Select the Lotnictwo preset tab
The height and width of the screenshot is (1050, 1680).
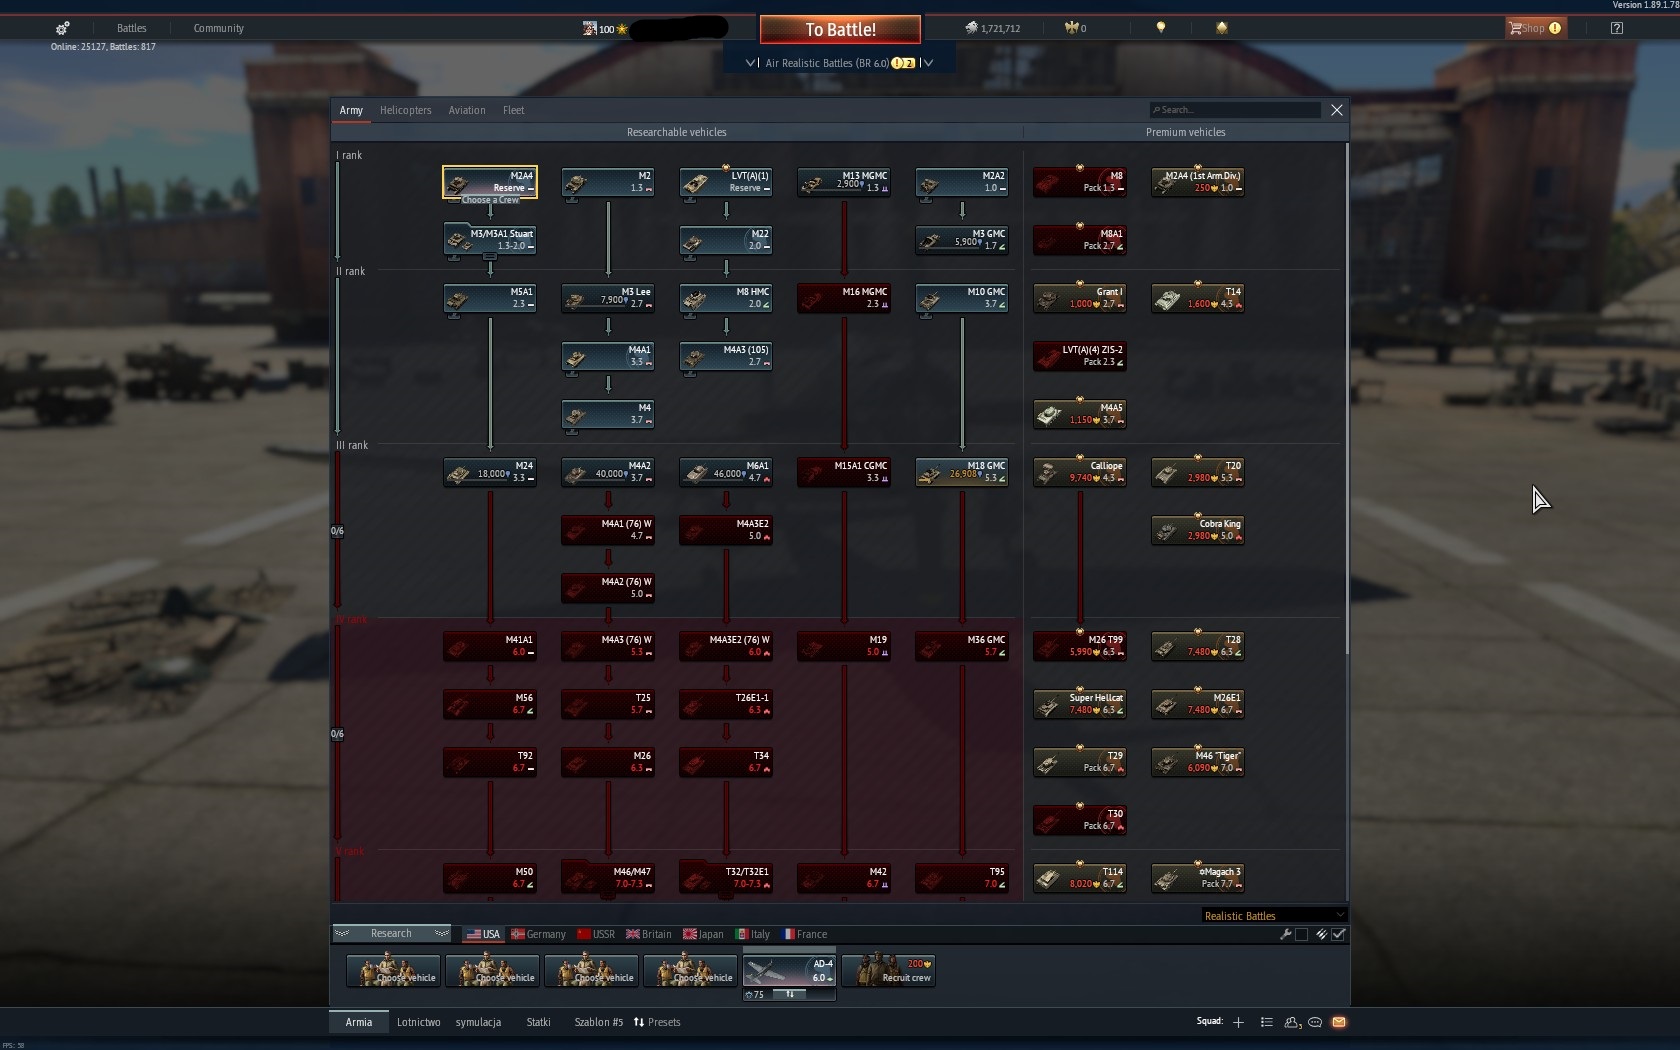[419, 1022]
